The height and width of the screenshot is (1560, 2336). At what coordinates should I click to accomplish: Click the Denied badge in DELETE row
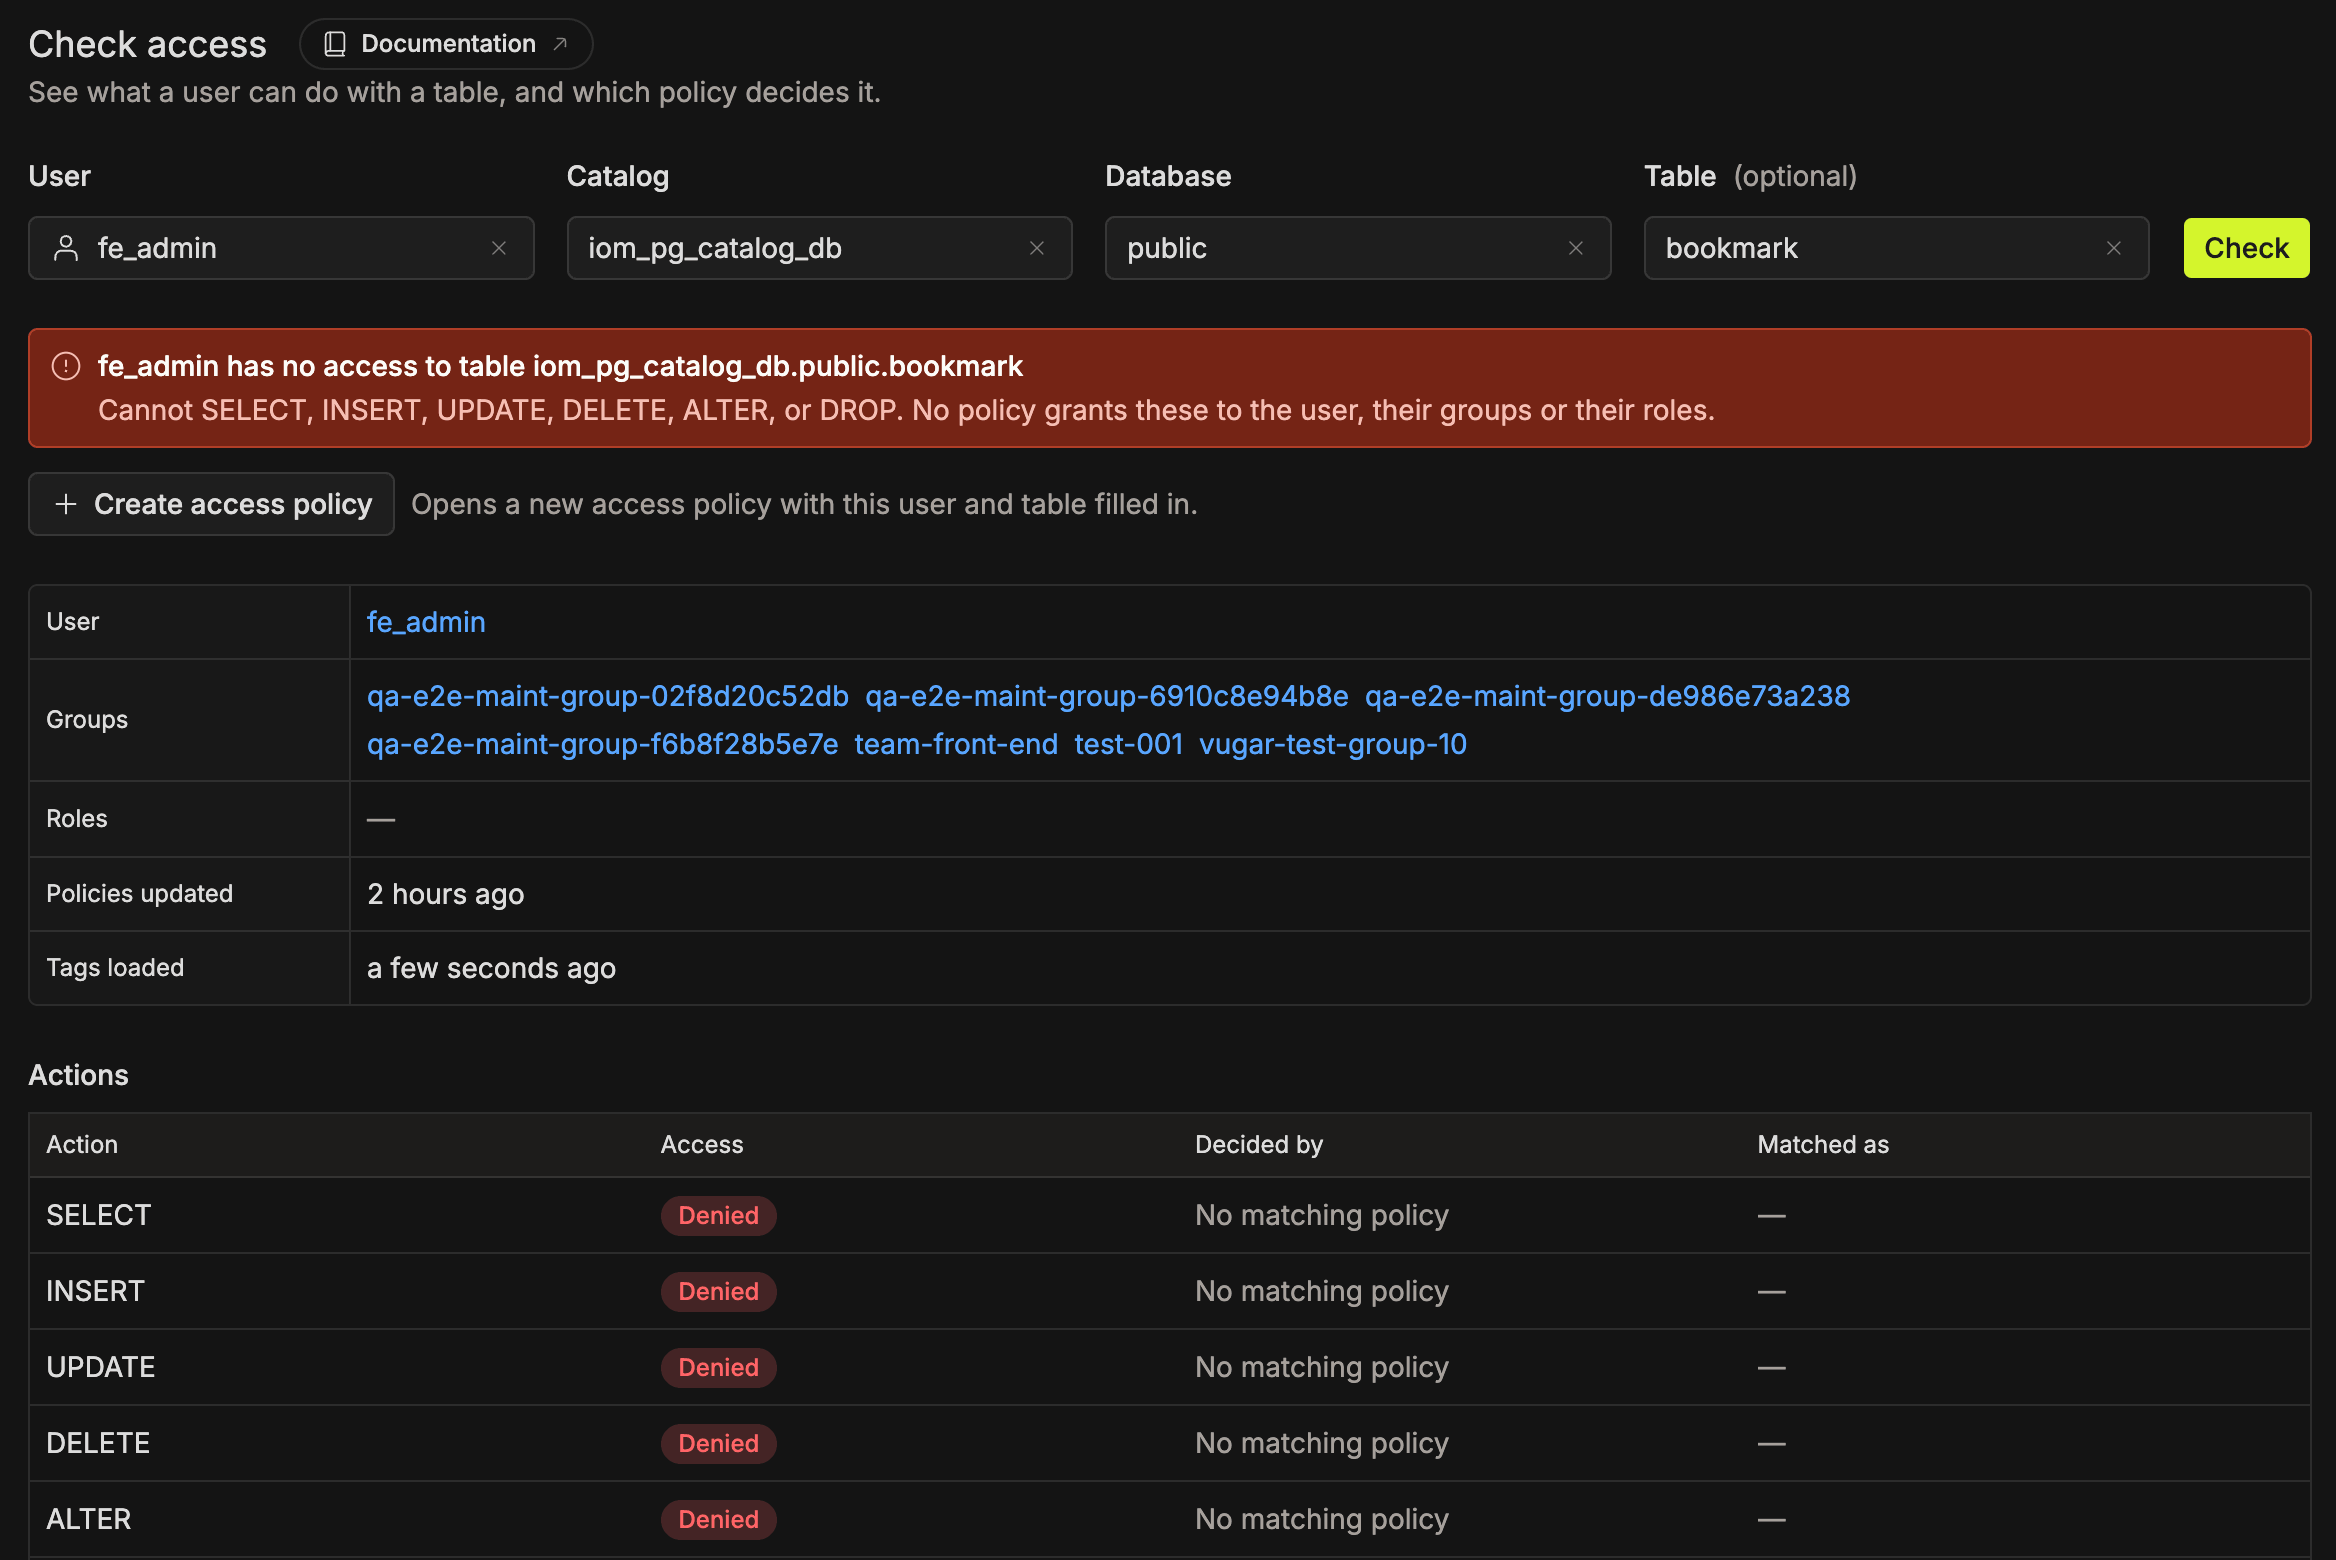719,1444
